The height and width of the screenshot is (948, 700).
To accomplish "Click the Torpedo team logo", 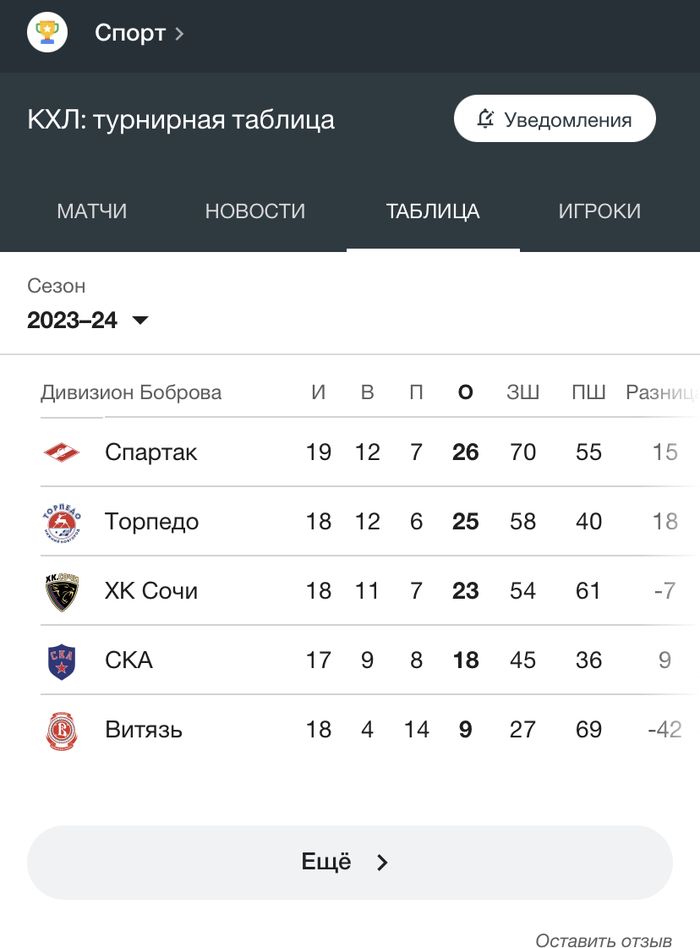I will tap(62, 522).
